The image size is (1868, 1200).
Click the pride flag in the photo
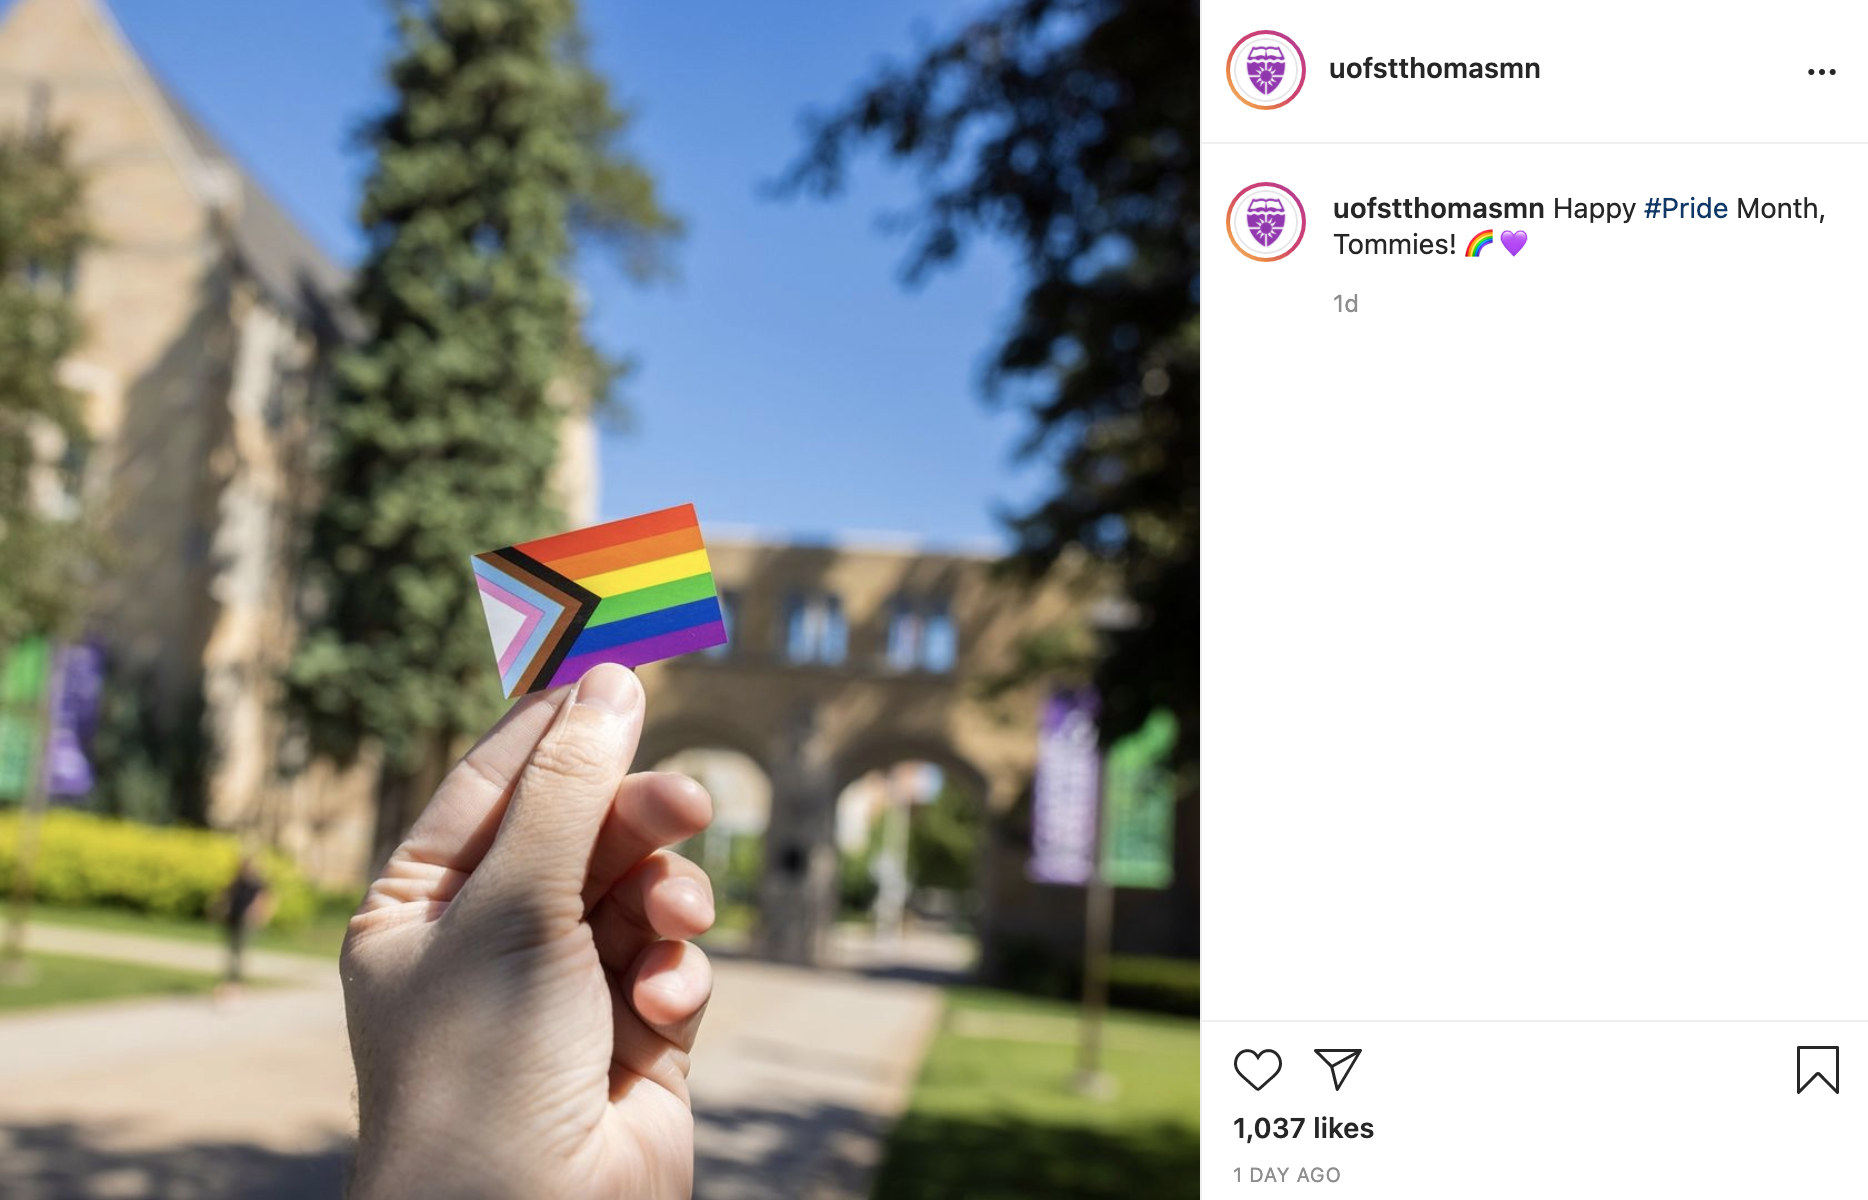click(x=598, y=600)
